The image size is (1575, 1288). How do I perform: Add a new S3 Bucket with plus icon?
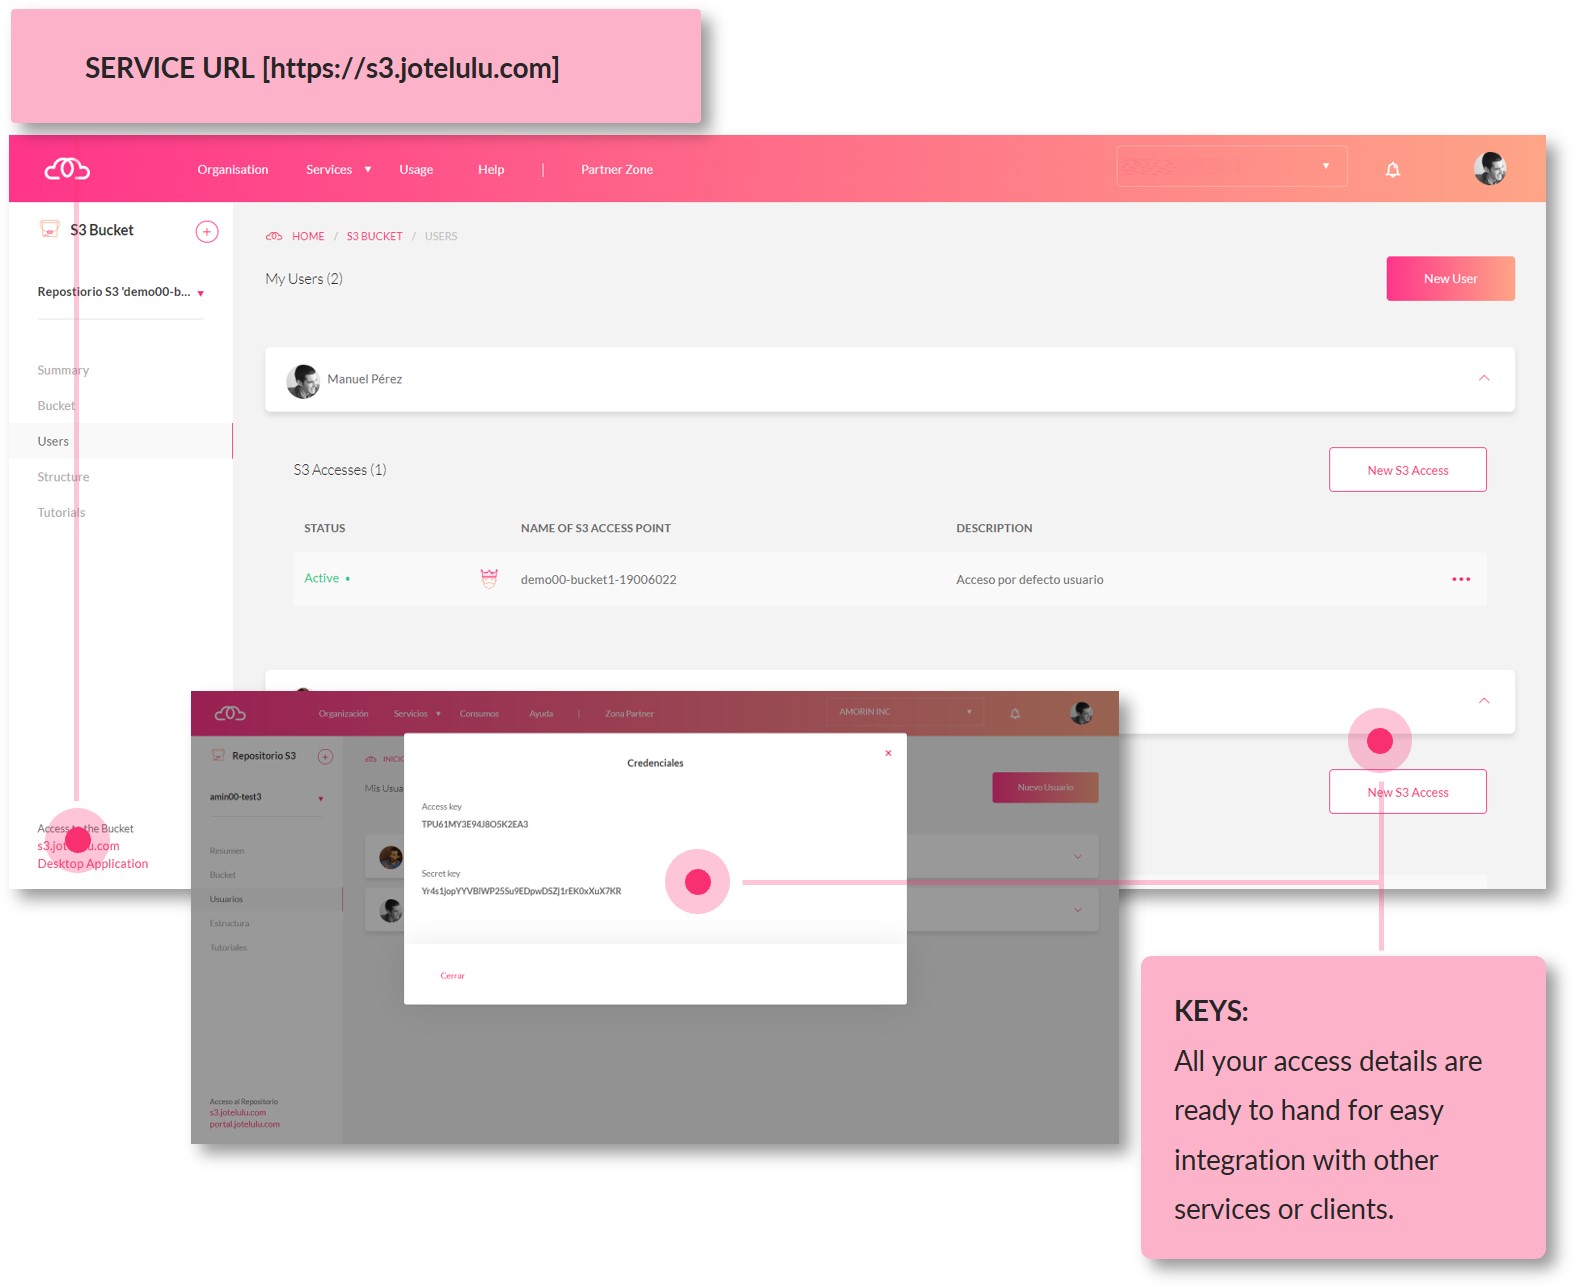pos(207,231)
